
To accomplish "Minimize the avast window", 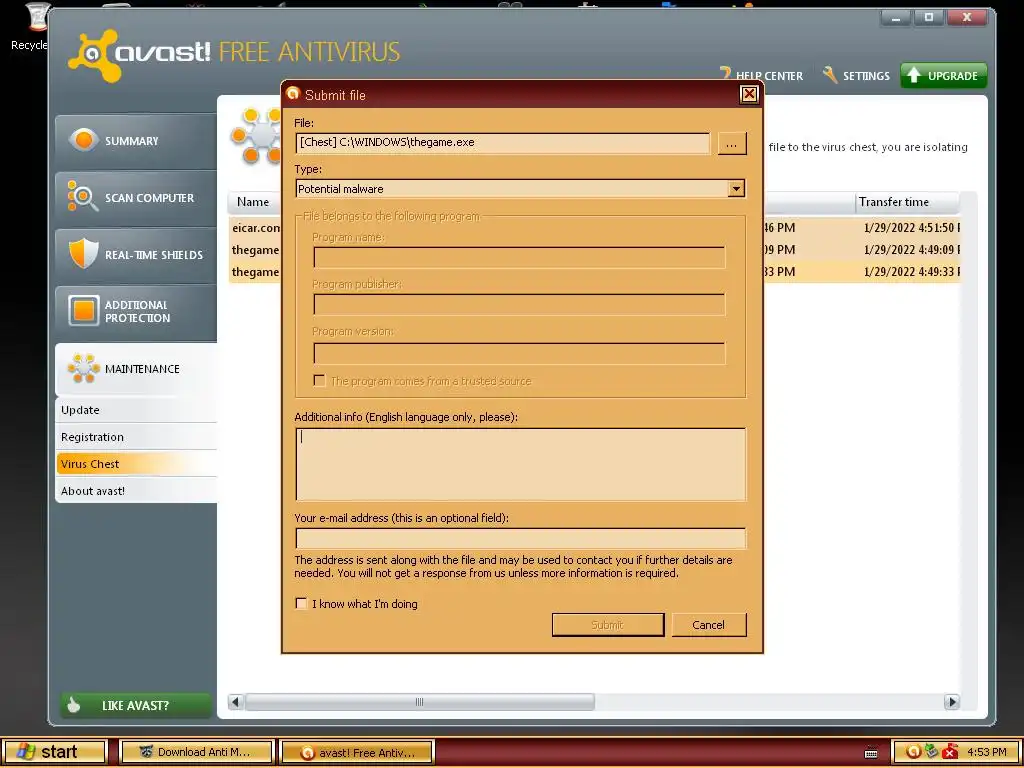I will click(x=896, y=18).
